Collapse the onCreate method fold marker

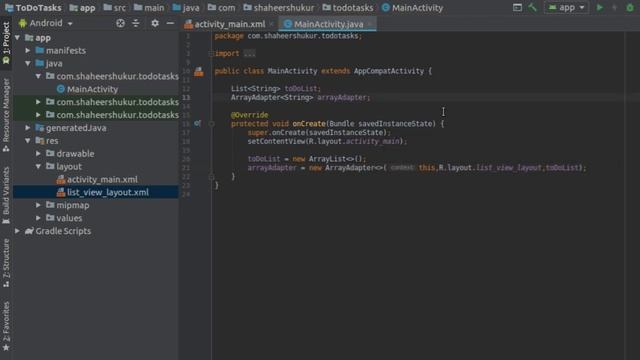tap(211, 124)
